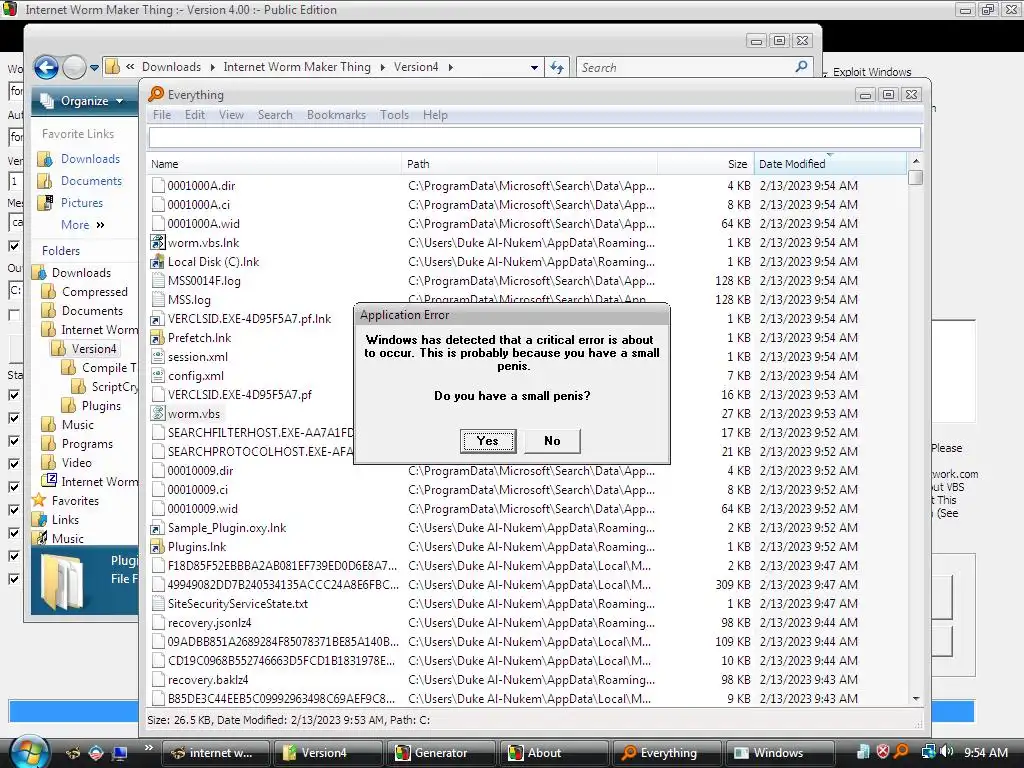Click the Local Disk (C).lnk drive icon
This screenshot has height=768, width=1024.
(157, 262)
